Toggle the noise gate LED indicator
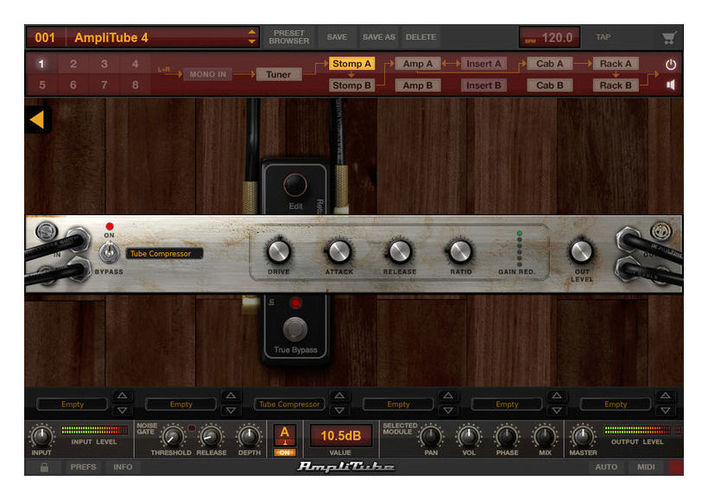Image resolution: width=708 pixels, height=500 pixels. point(191,428)
